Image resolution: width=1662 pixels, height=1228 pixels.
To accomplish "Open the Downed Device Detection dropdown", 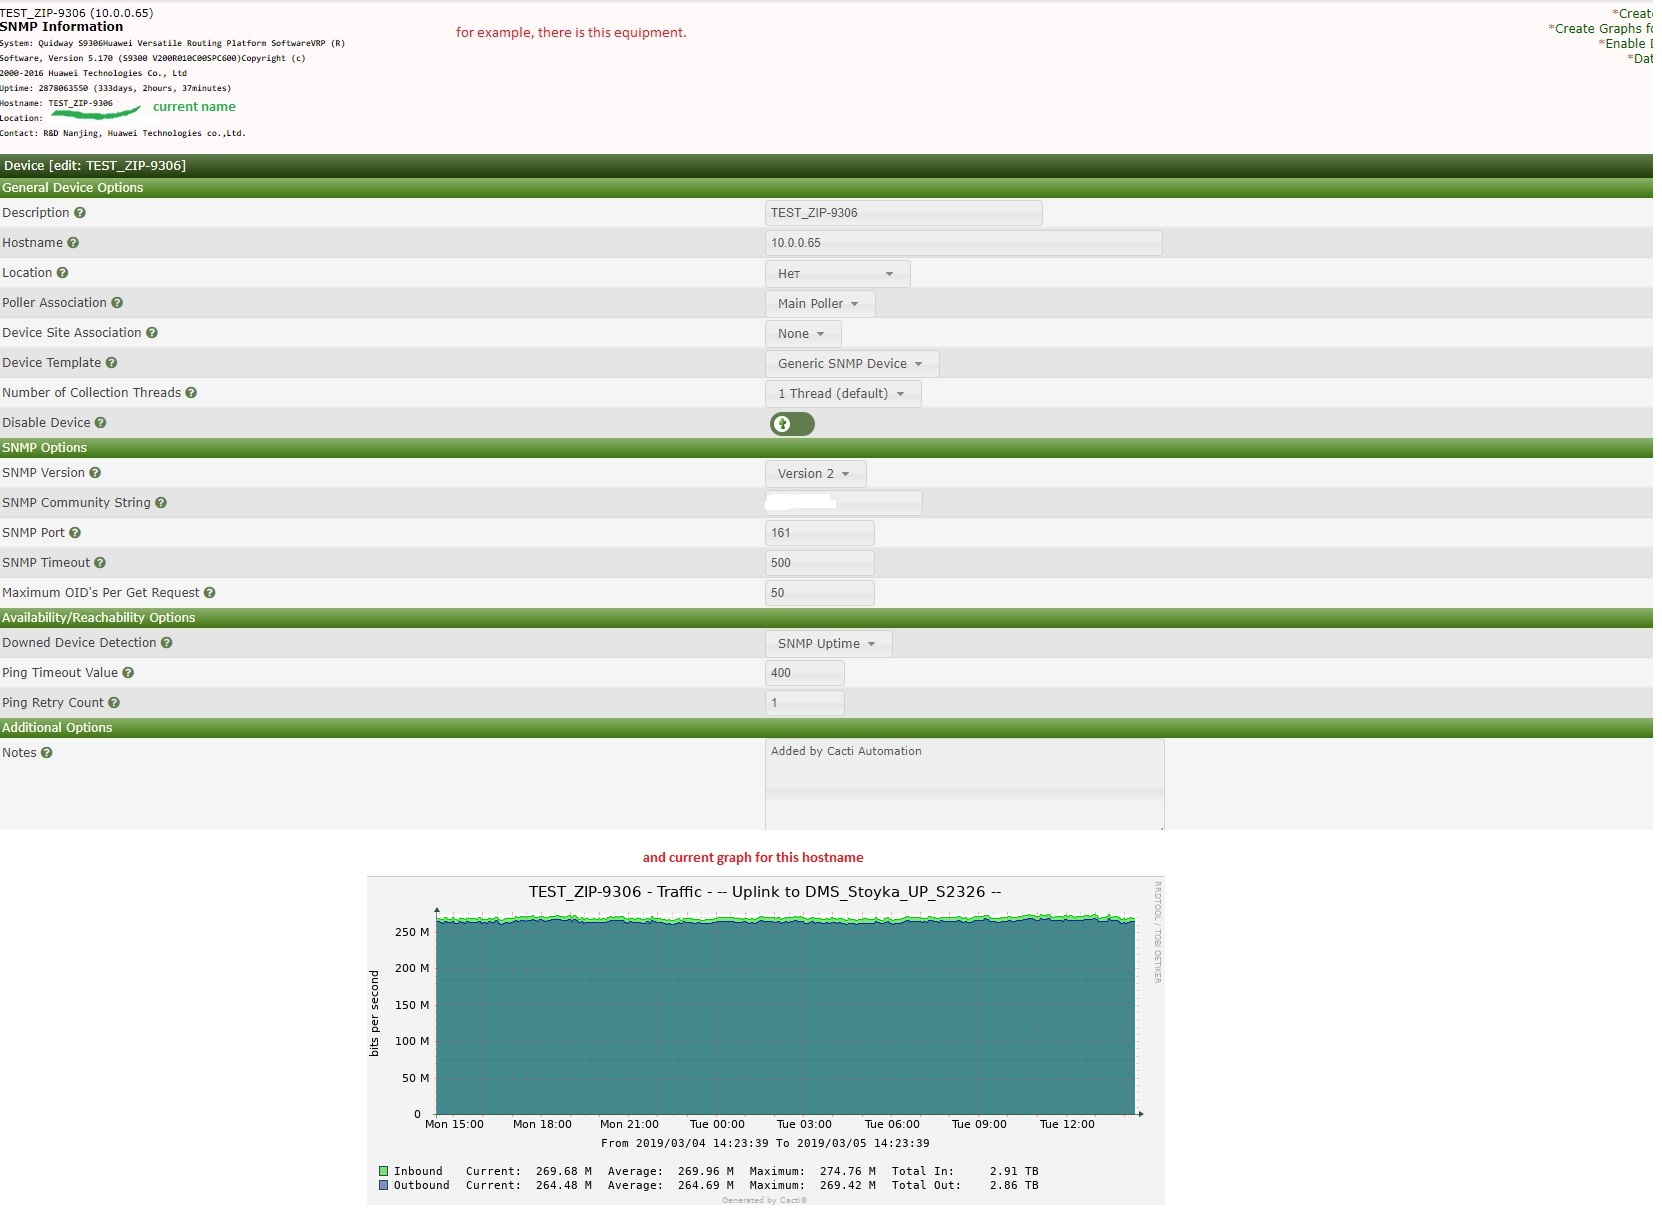I will click(x=827, y=643).
